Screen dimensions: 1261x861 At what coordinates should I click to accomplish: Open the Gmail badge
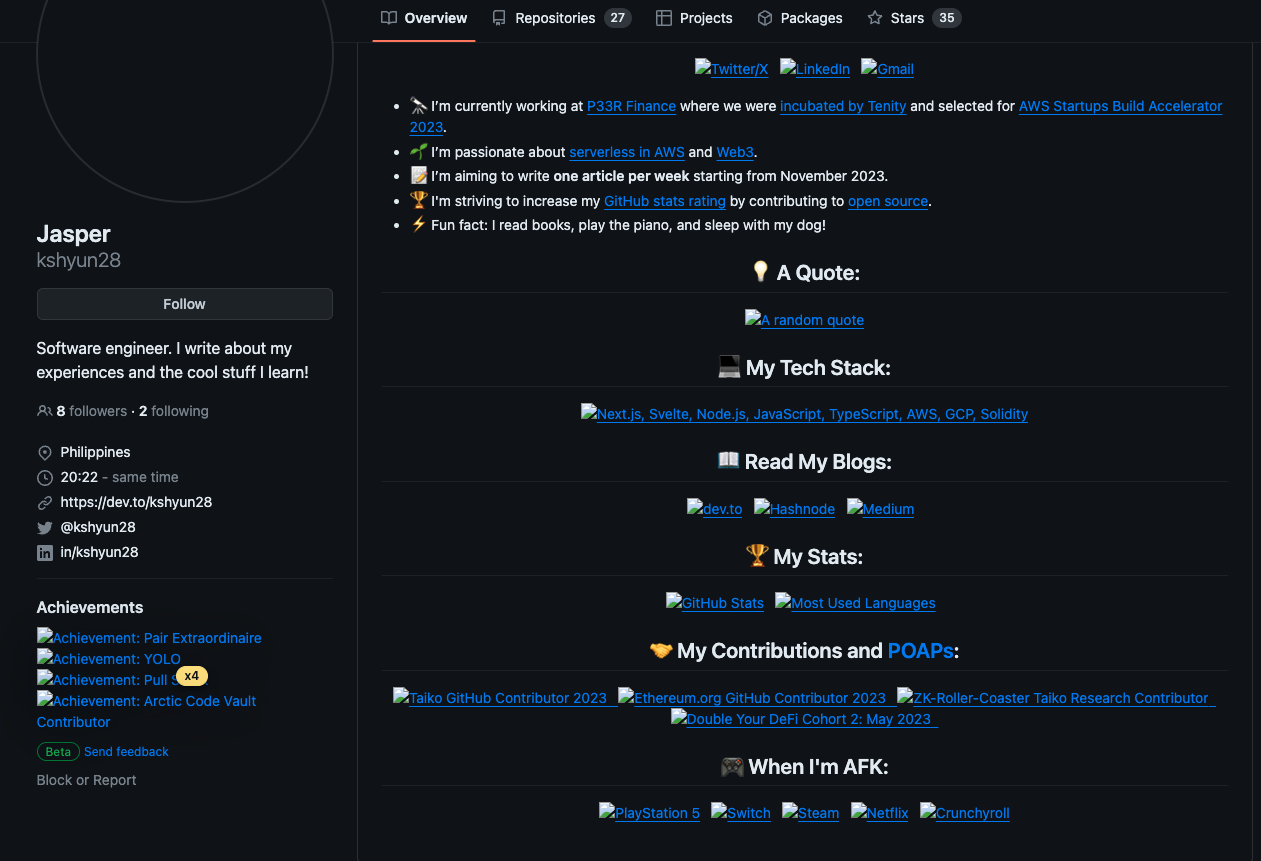click(x=886, y=68)
